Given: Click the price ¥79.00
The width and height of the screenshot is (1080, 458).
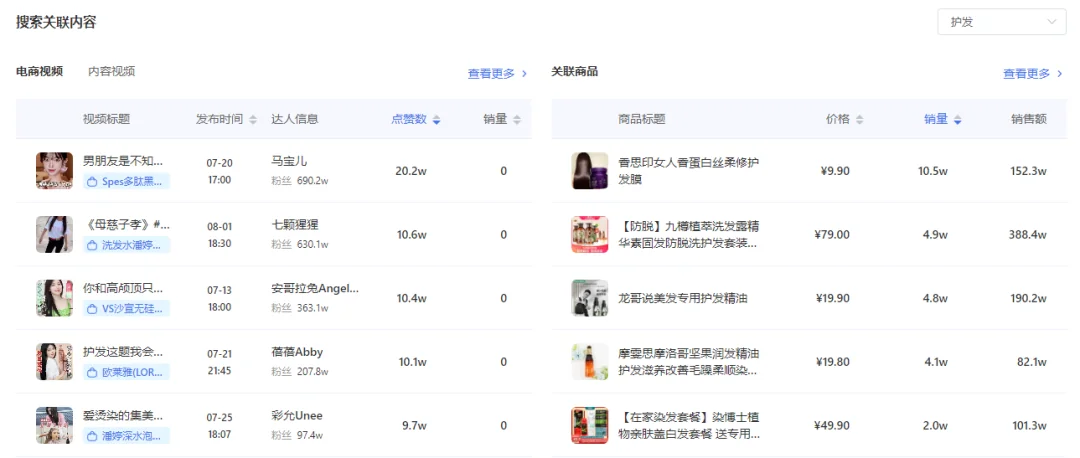Looking at the screenshot, I should point(831,235).
